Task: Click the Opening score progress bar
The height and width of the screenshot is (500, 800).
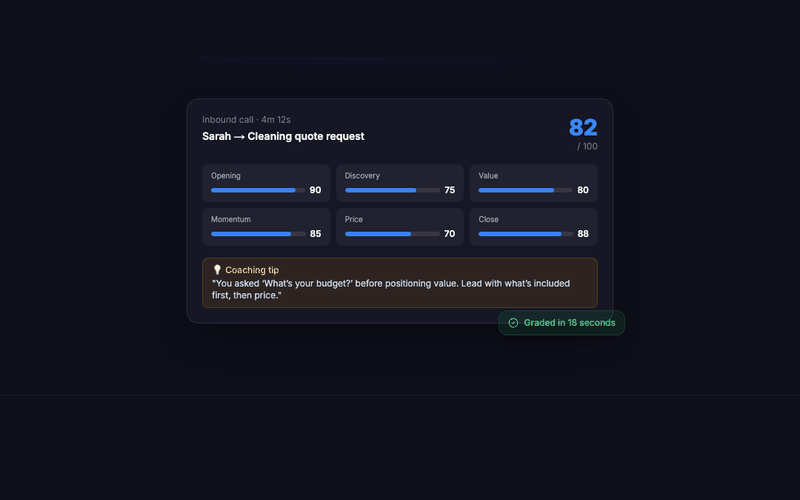Action: point(258,190)
